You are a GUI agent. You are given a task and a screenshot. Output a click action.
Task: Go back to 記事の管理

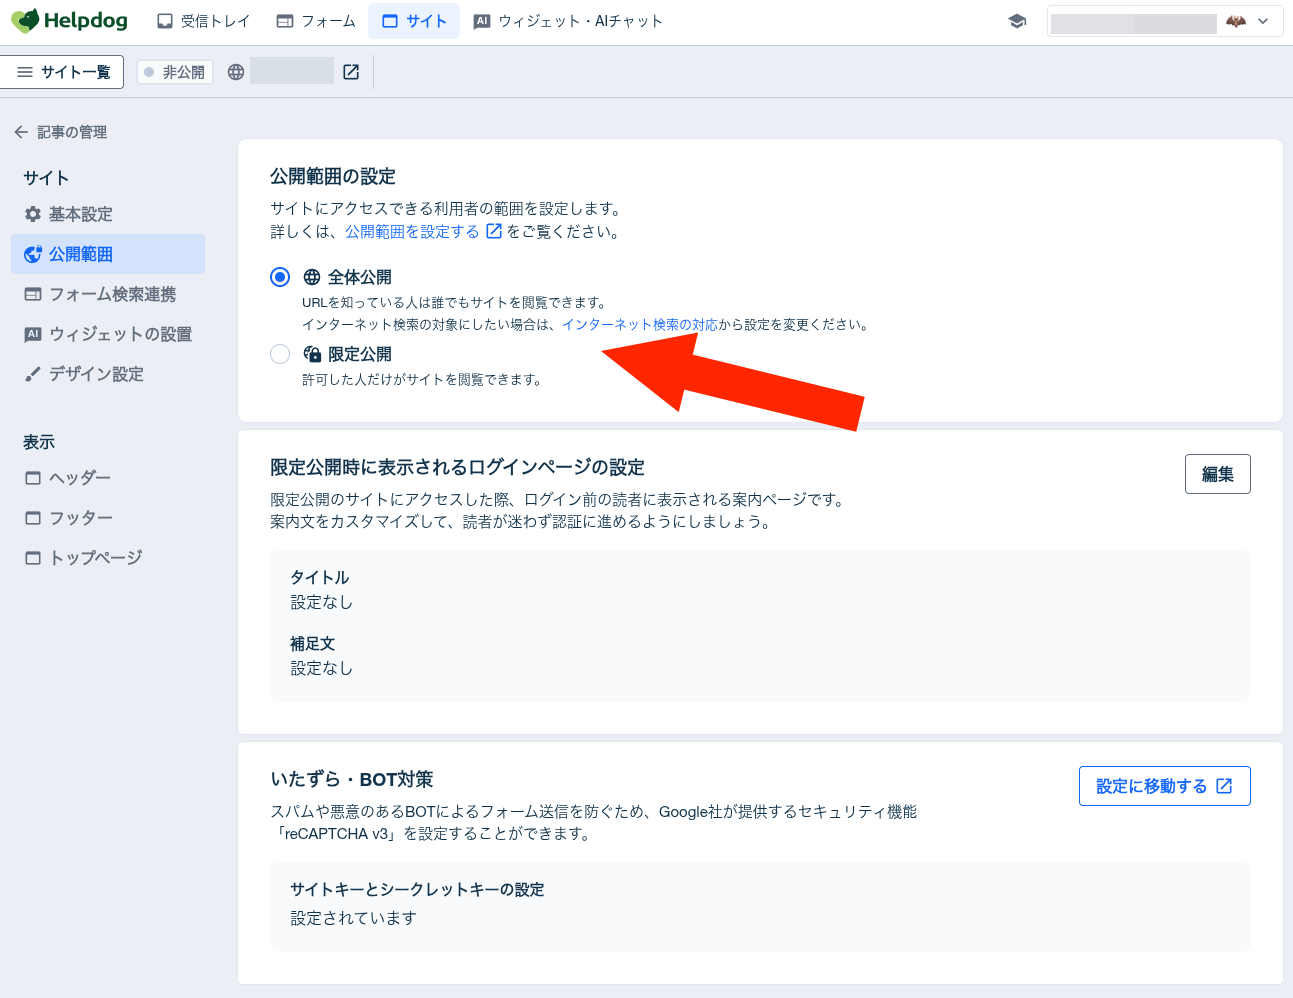pyautogui.click(x=60, y=132)
